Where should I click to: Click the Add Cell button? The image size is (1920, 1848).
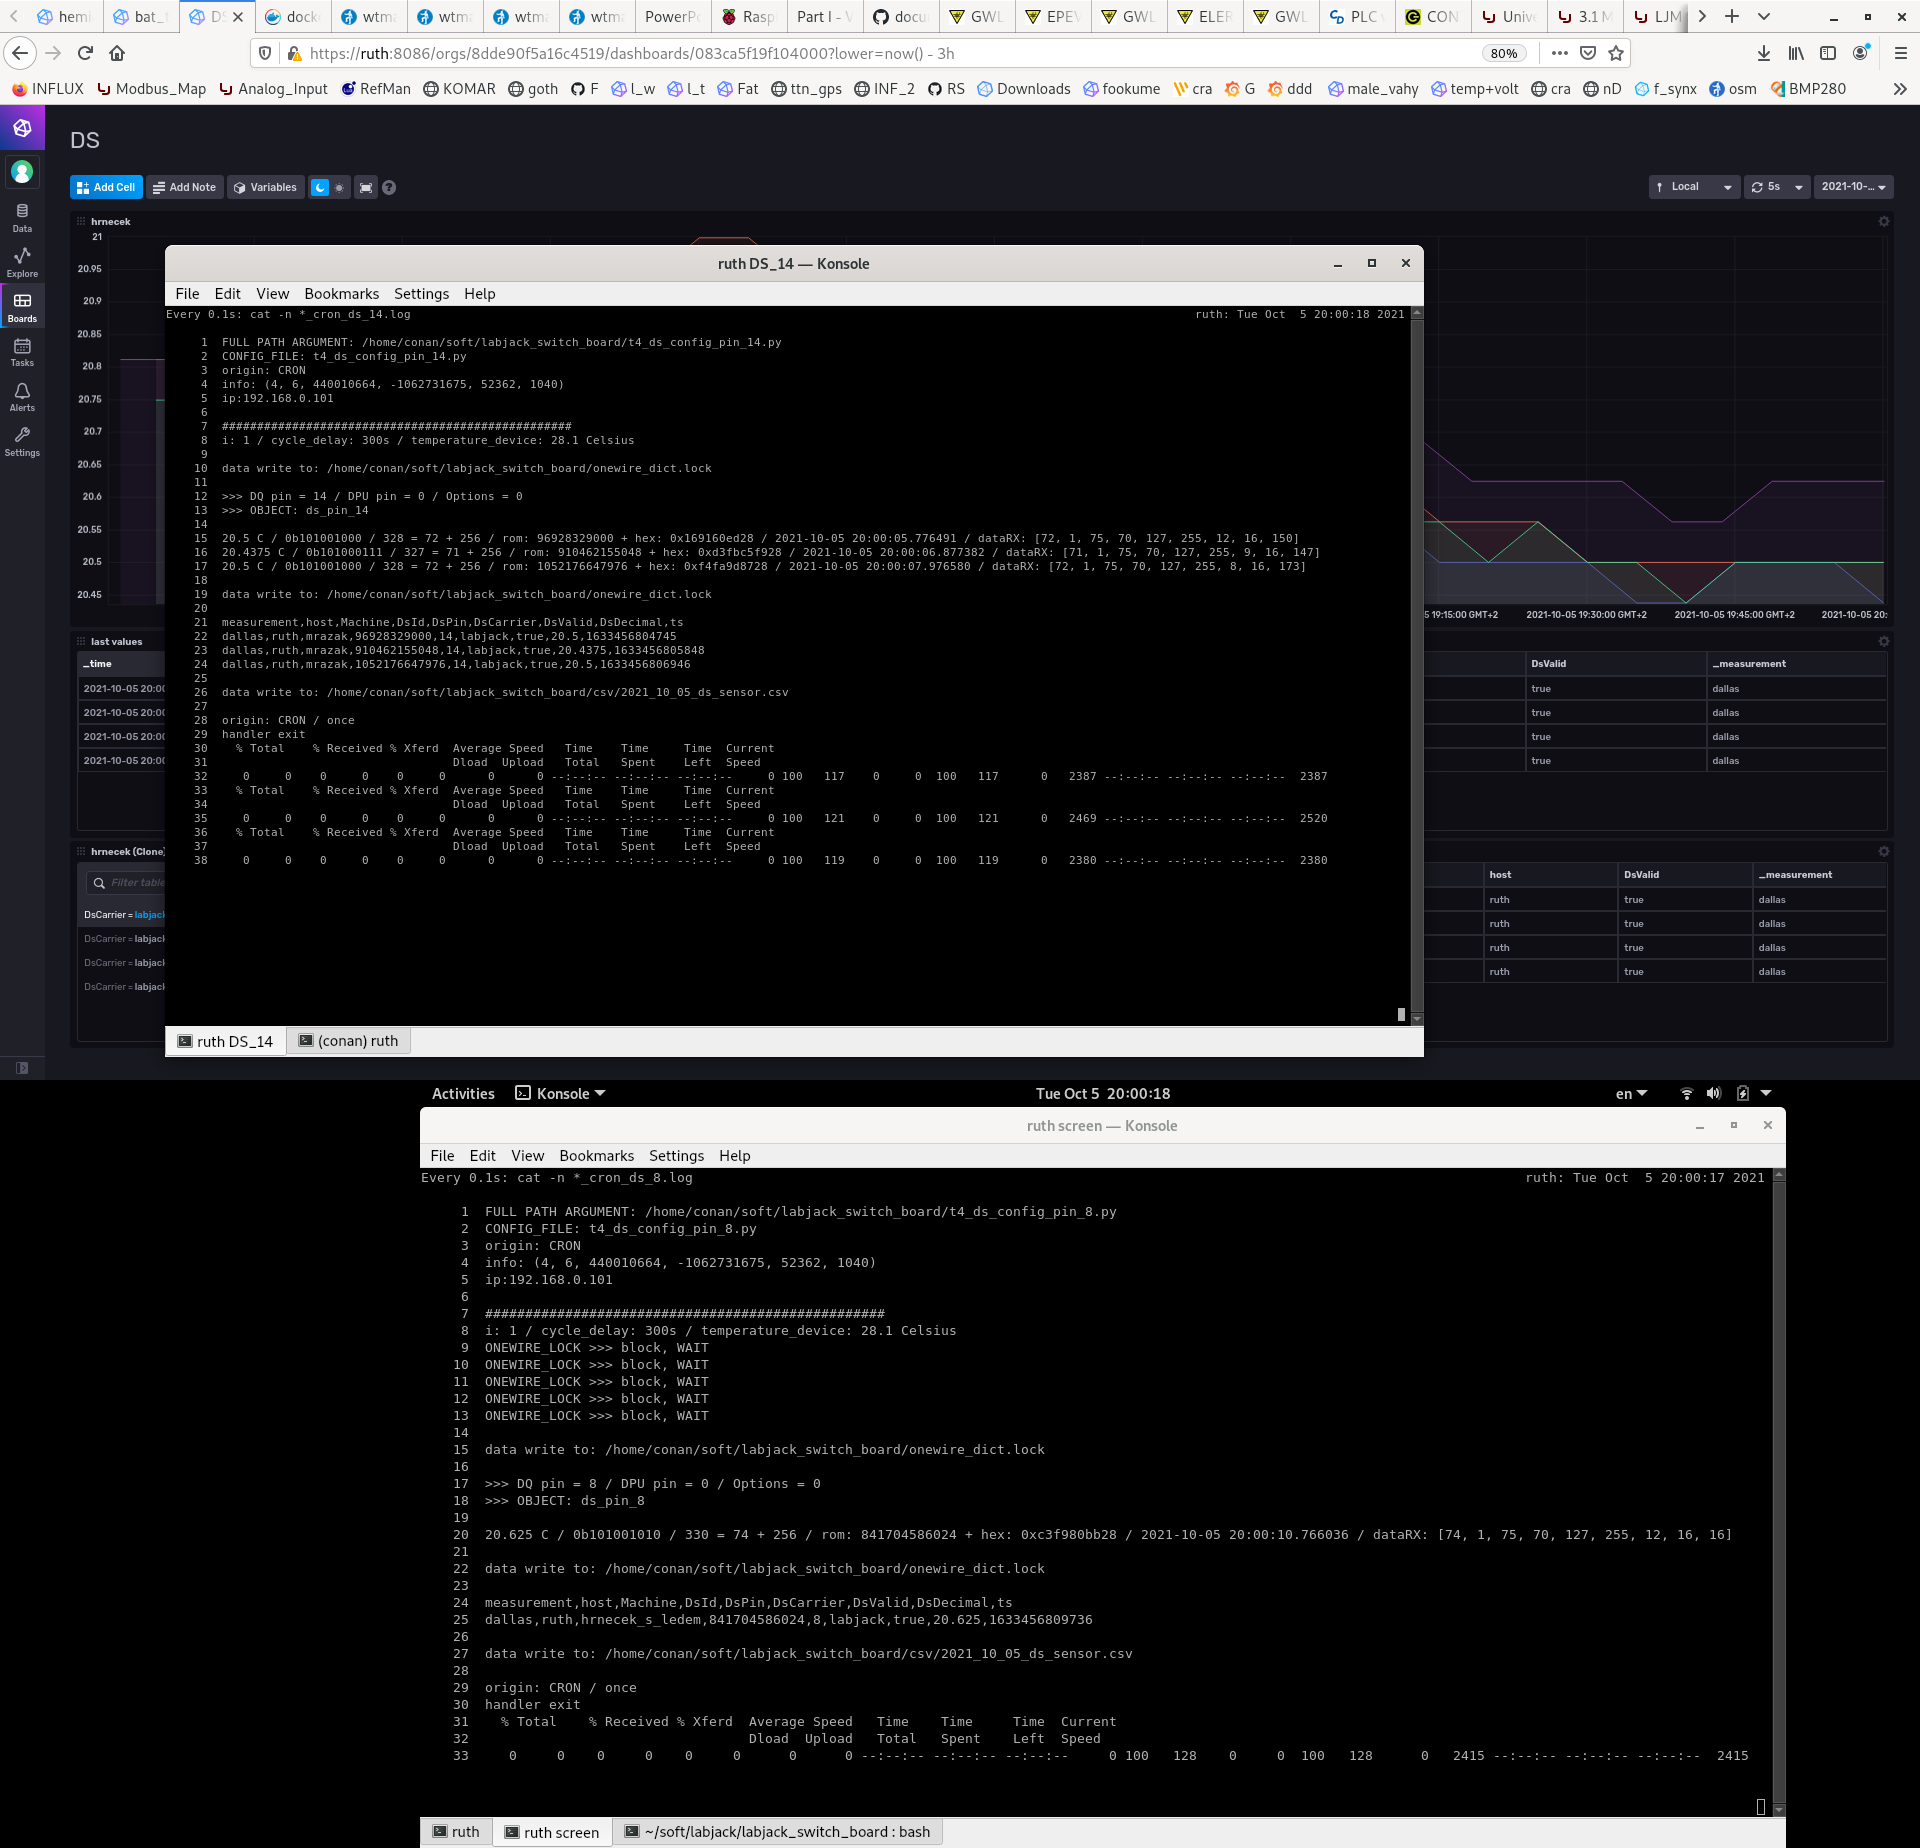click(x=106, y=188)
